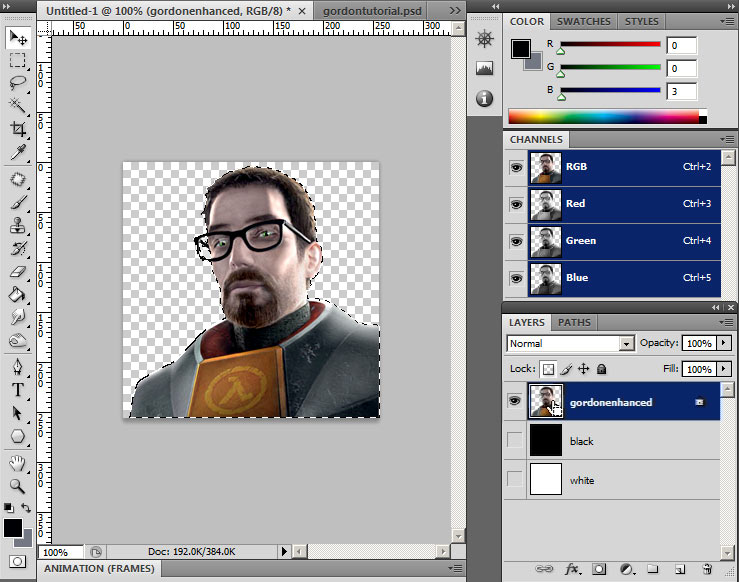Select the Hand tool
Screen dimensions: 739x582
pyautogui.click(x=18, y=463)
